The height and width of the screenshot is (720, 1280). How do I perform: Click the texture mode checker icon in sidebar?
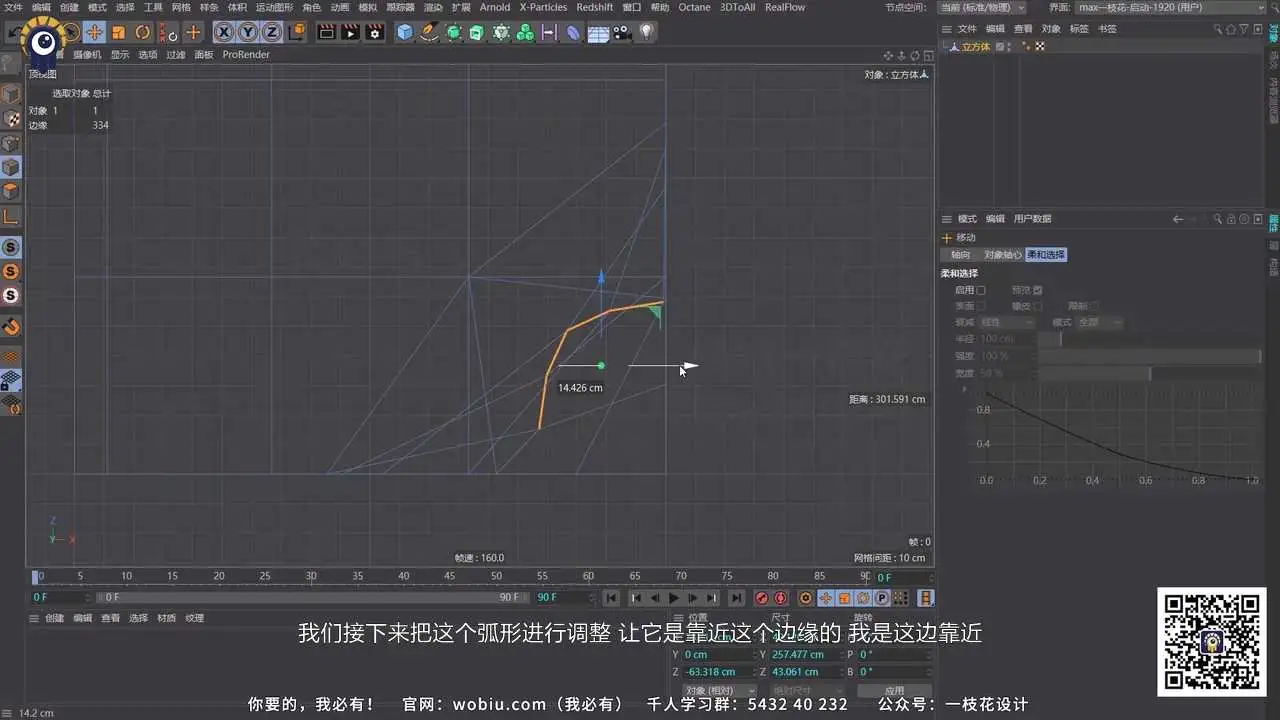point(11,119)
